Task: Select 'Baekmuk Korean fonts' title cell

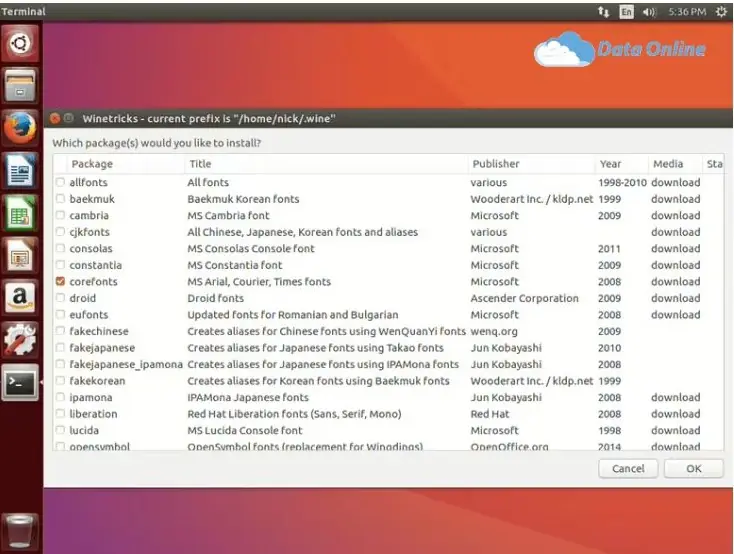Action: (243, 199)
